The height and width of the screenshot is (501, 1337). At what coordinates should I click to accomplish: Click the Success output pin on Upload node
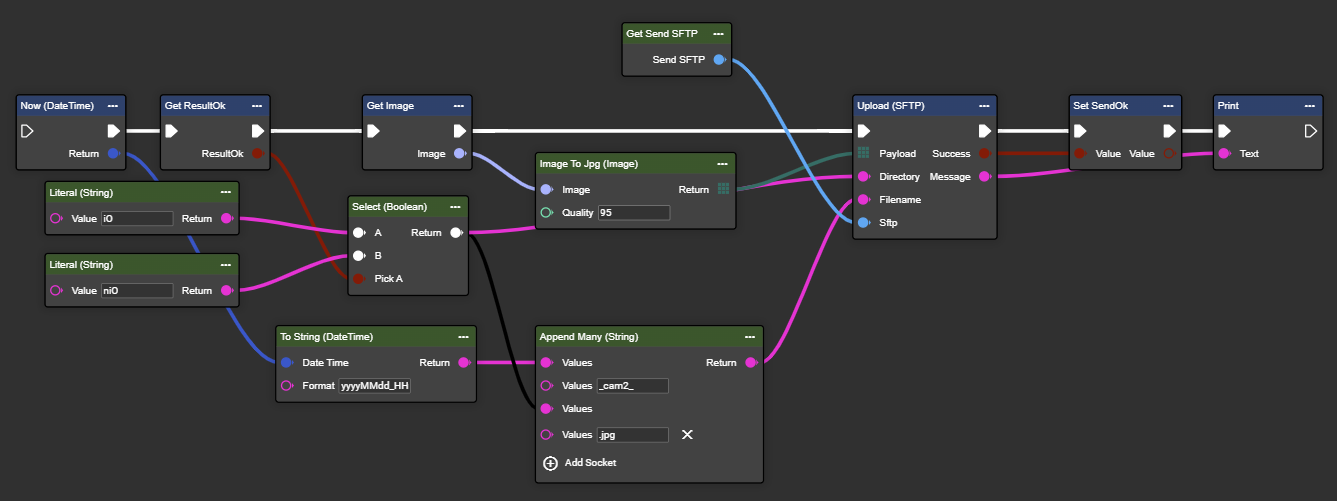984,154
